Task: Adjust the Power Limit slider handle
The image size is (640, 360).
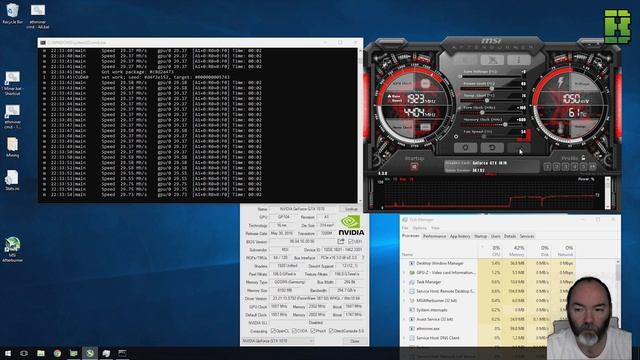Action: click(x=492, y=89)
